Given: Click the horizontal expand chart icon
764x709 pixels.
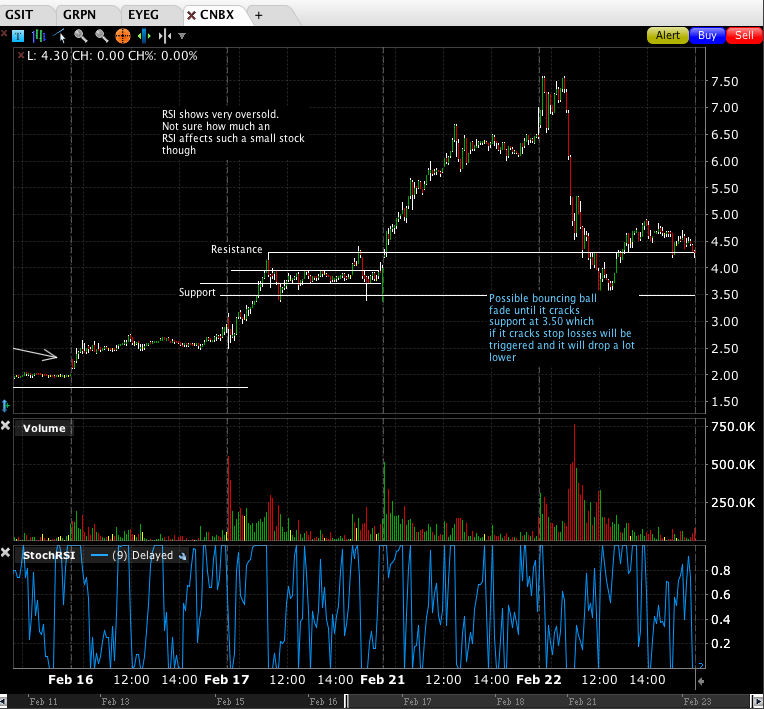Looking at the screenshot, I should (144, 36).
